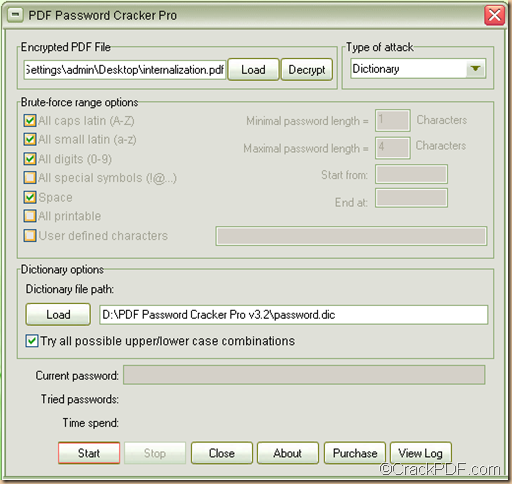
Task: Load an encrypted PDF file
Action: pos(253,69)
